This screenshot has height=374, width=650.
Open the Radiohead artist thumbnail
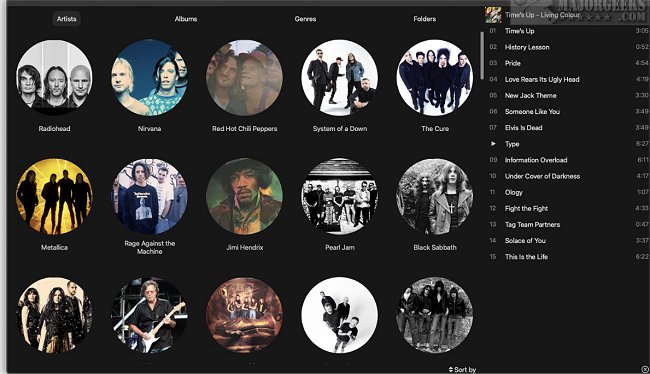54,78
